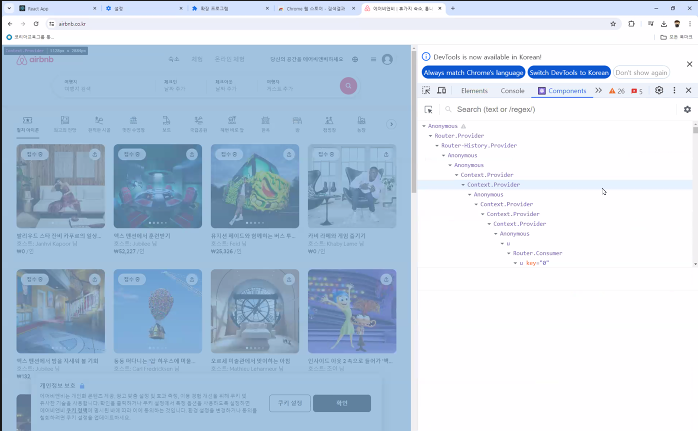Open Chrome extensions puzzle icon
This screenshot has height=431, width=698.
pos(631,24)
